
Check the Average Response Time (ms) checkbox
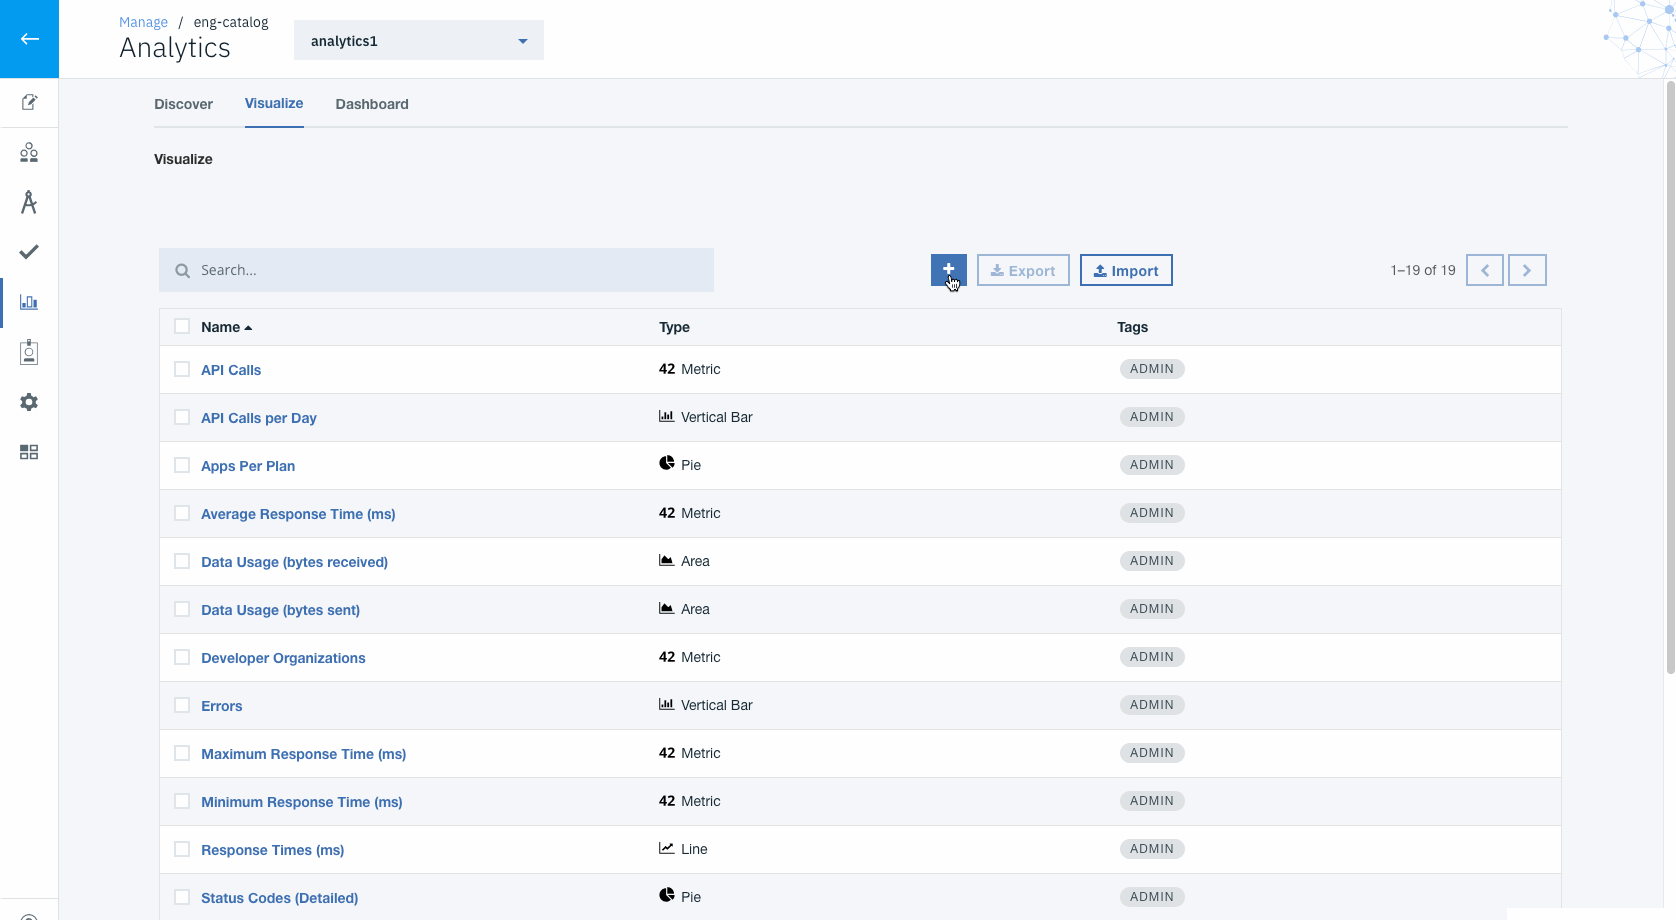click(182, 513)
